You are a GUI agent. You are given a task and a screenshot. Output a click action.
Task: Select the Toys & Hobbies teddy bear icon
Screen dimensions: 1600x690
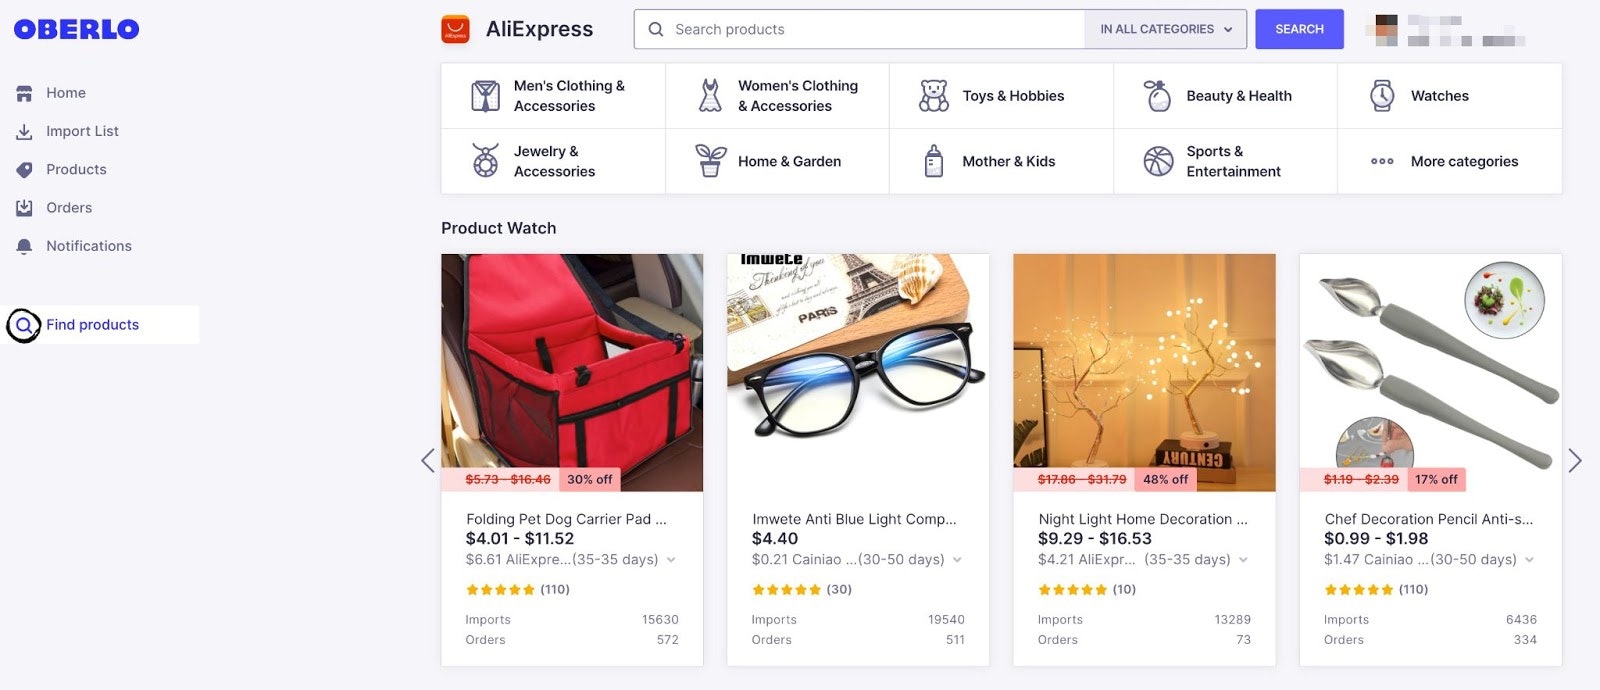click(934, 95)
